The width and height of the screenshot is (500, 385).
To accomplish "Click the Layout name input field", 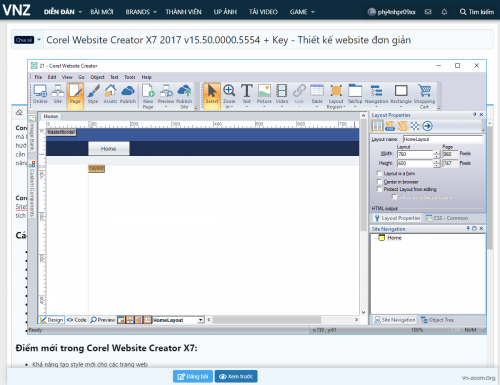I will coord(443,139).
